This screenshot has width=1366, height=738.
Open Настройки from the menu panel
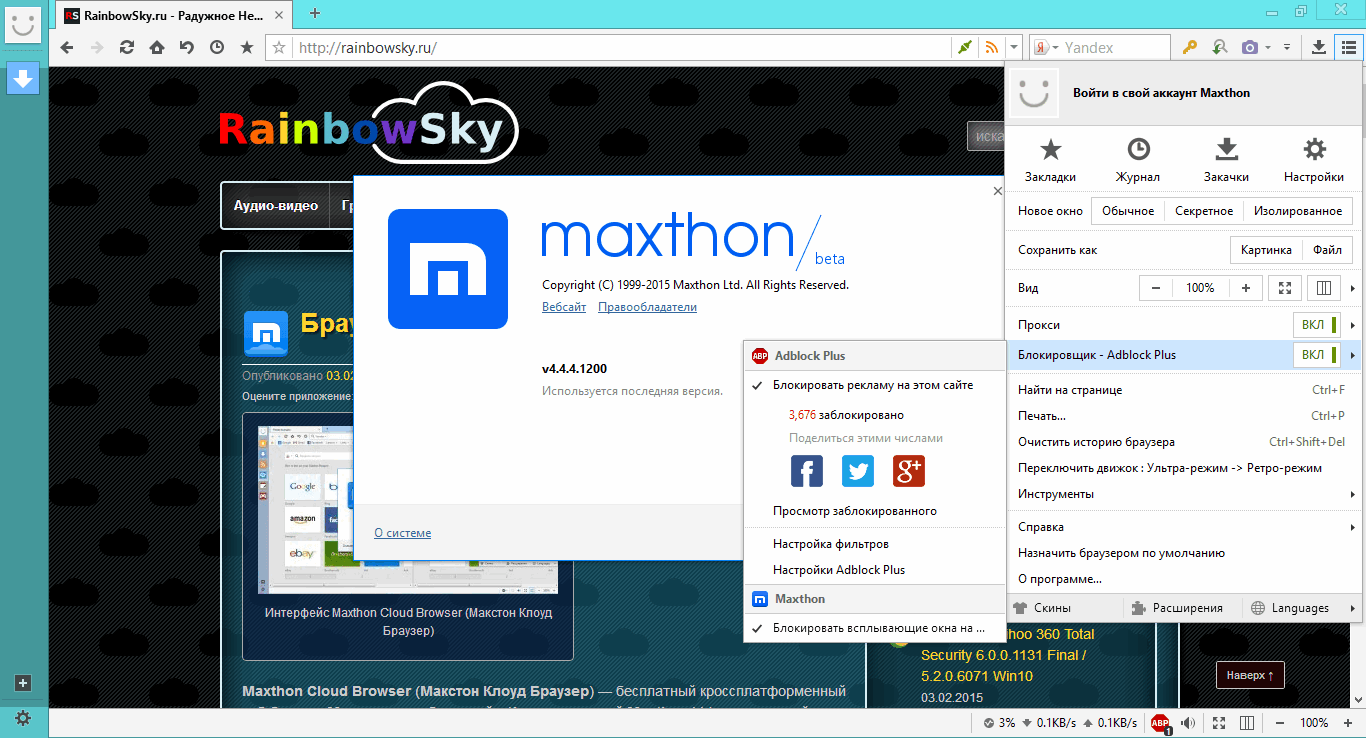pyautogui.click(x=1314, y=160)
